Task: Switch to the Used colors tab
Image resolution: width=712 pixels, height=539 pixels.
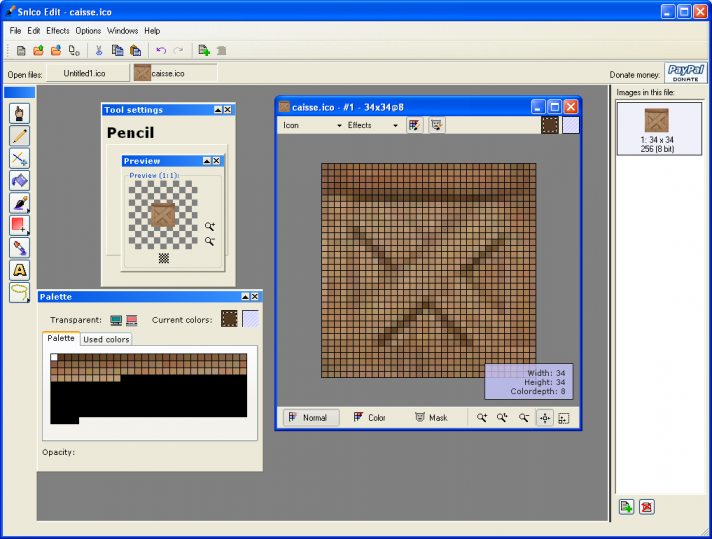Action: click(106, 340)
